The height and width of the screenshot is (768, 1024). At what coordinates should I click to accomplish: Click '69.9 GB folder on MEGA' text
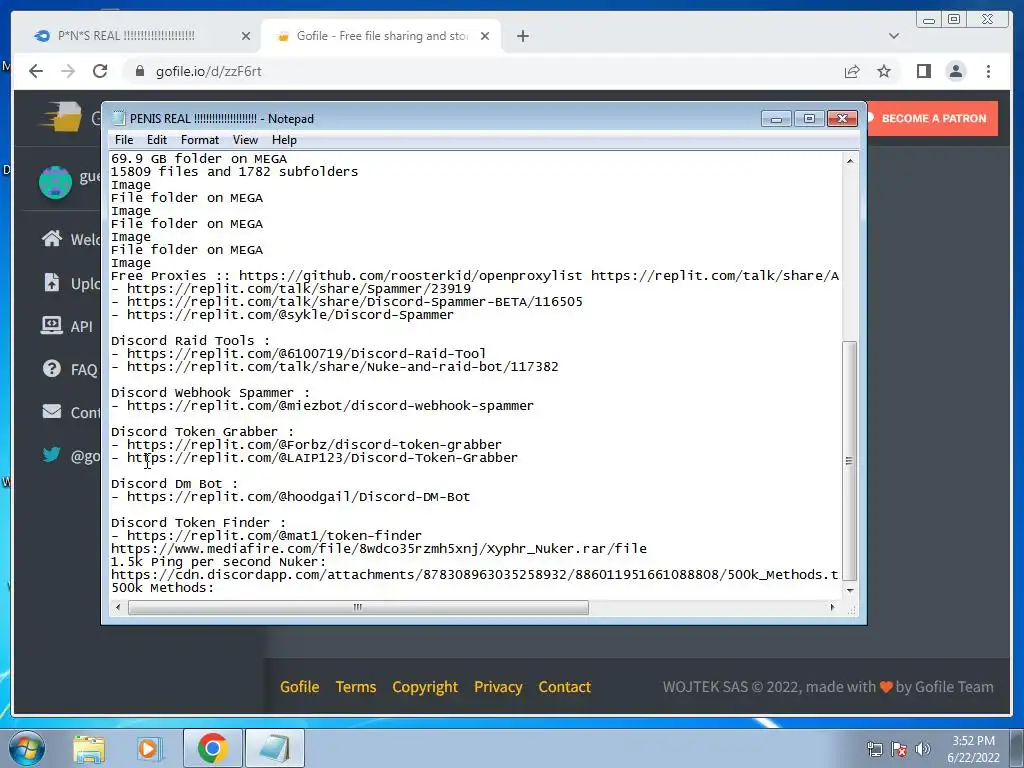point(199,159)
